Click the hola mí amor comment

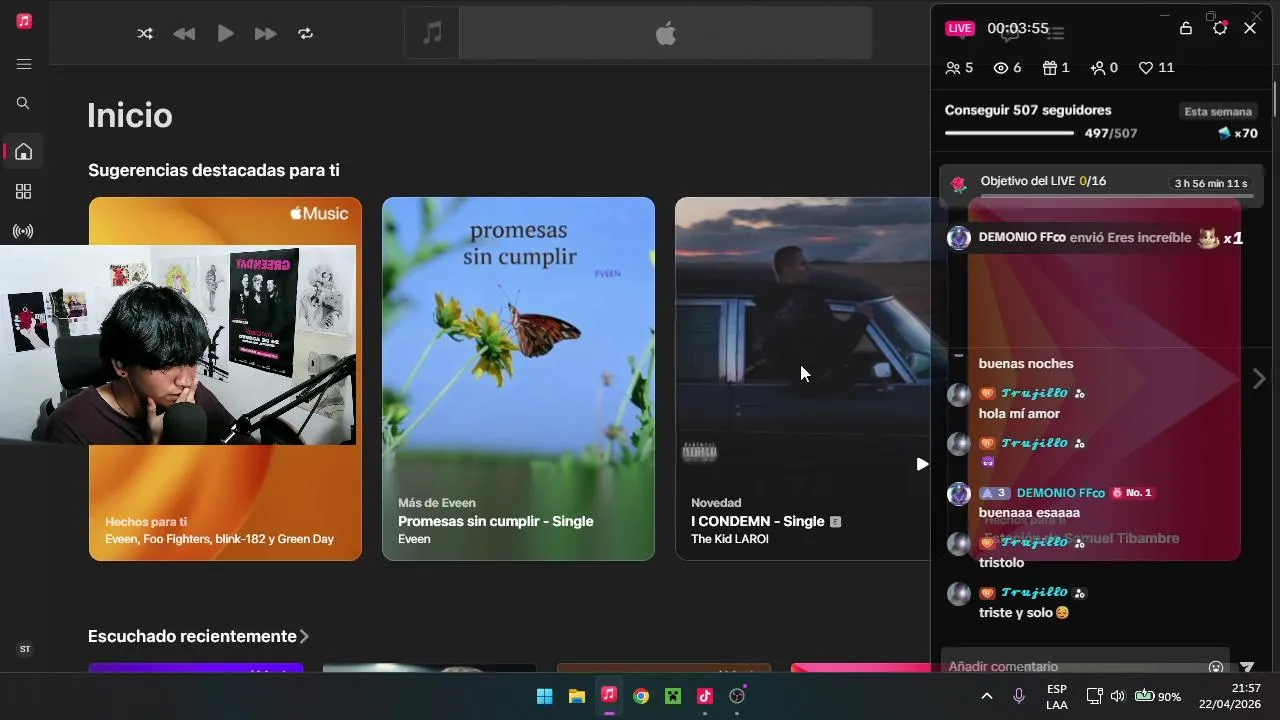pyautogui.click(x=1019, y=414)
